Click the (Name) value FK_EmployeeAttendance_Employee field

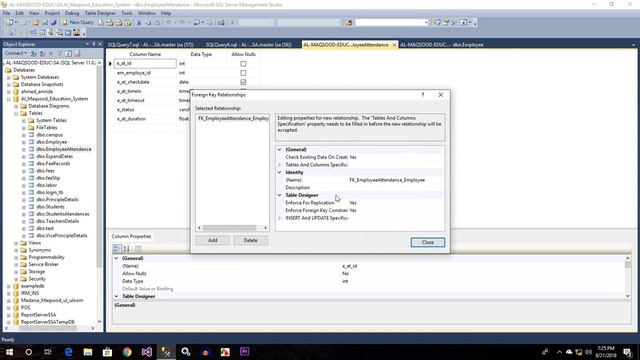396,180
